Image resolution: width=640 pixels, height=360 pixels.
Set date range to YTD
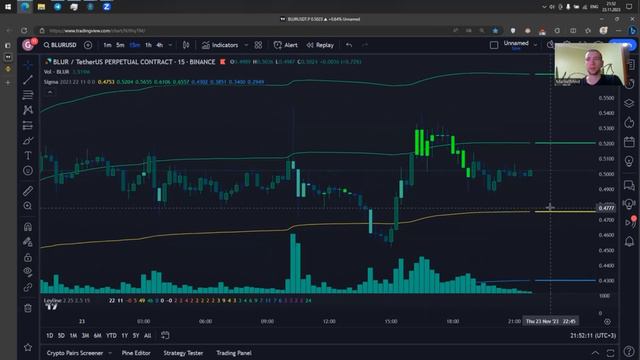111,336
